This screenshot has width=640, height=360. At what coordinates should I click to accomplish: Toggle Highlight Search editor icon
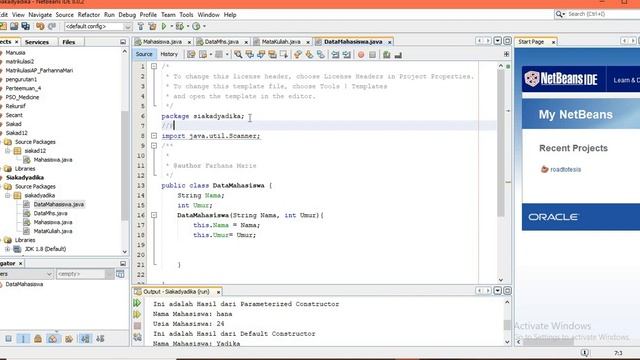(x=272, y=54)
